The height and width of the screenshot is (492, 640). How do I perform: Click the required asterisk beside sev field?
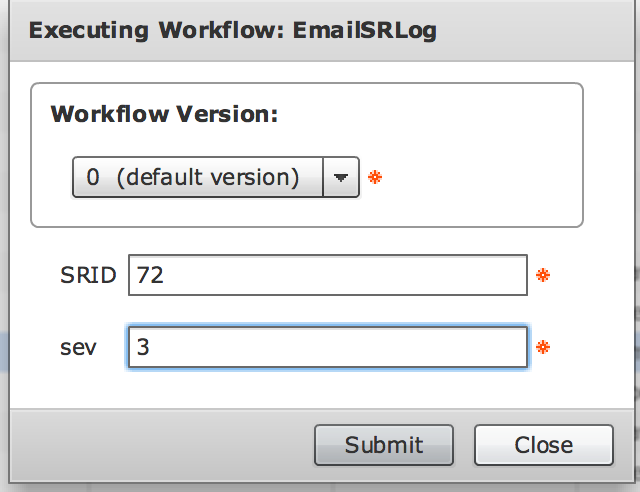tap(543, 347)
